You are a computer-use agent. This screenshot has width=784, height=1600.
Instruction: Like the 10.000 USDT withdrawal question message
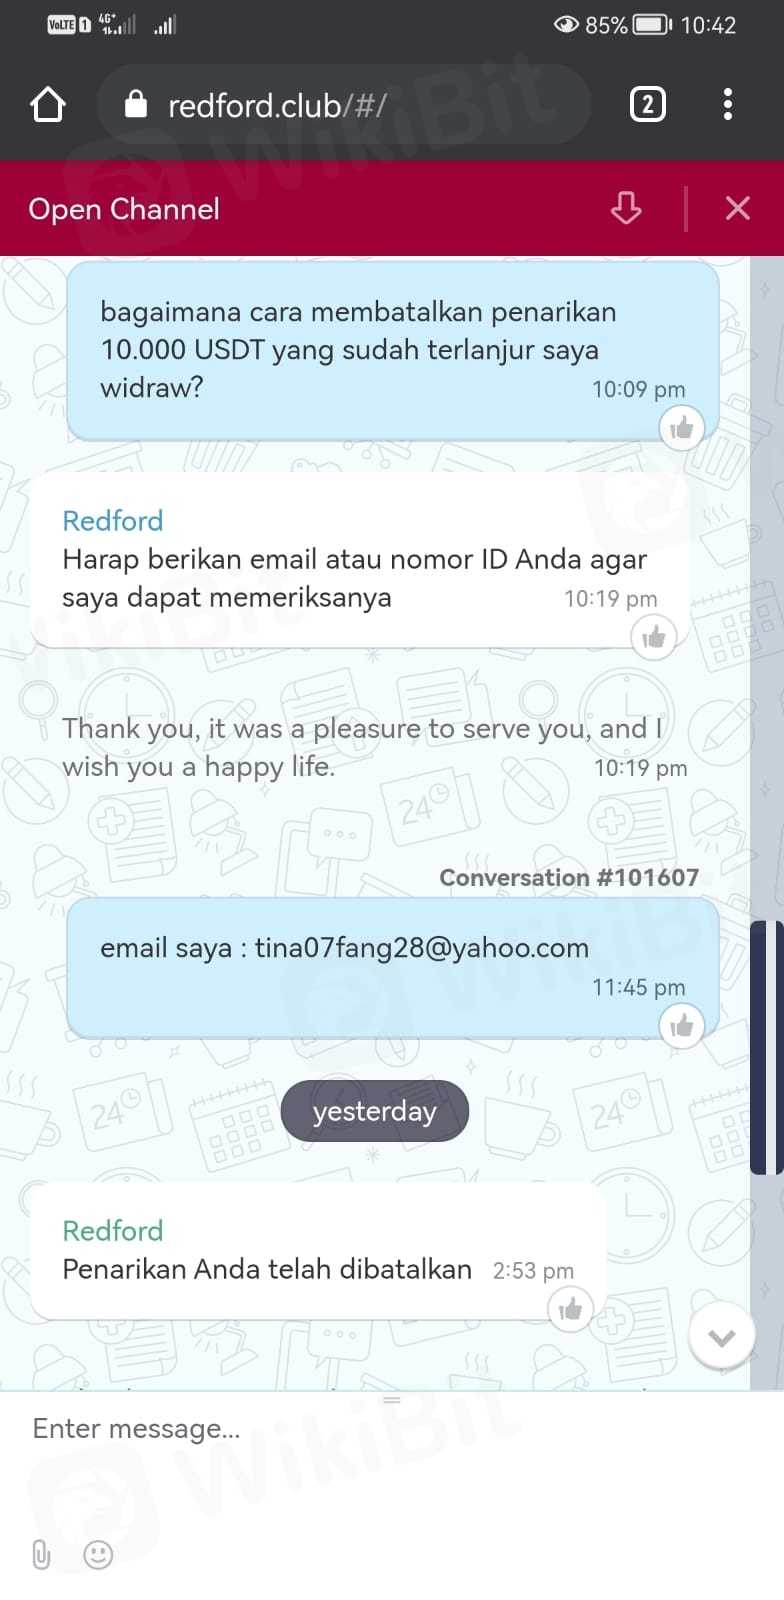682,428
